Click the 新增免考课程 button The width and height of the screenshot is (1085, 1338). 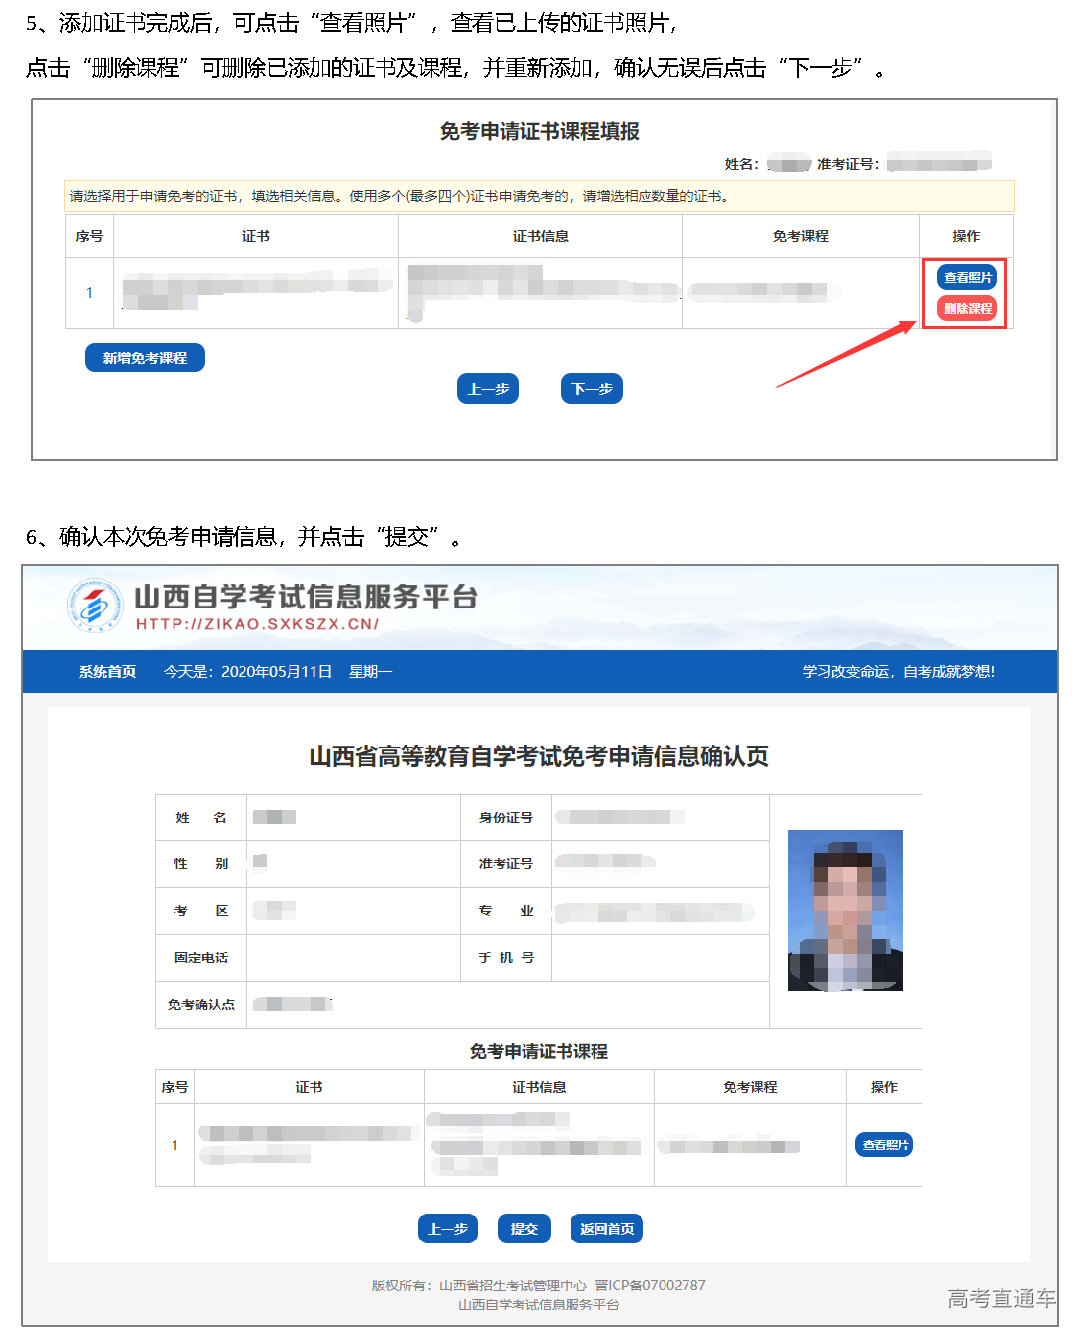145,358
